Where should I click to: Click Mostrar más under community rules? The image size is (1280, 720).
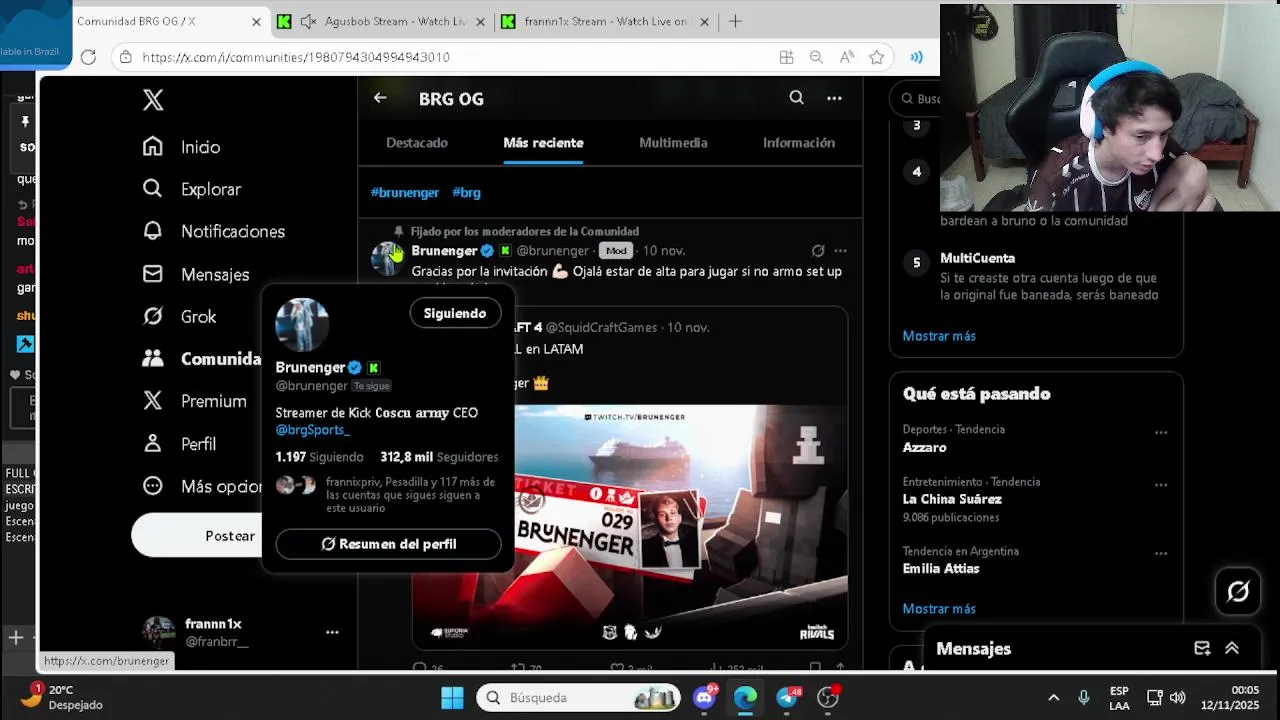pyautogui.click(x=939, y=336)
